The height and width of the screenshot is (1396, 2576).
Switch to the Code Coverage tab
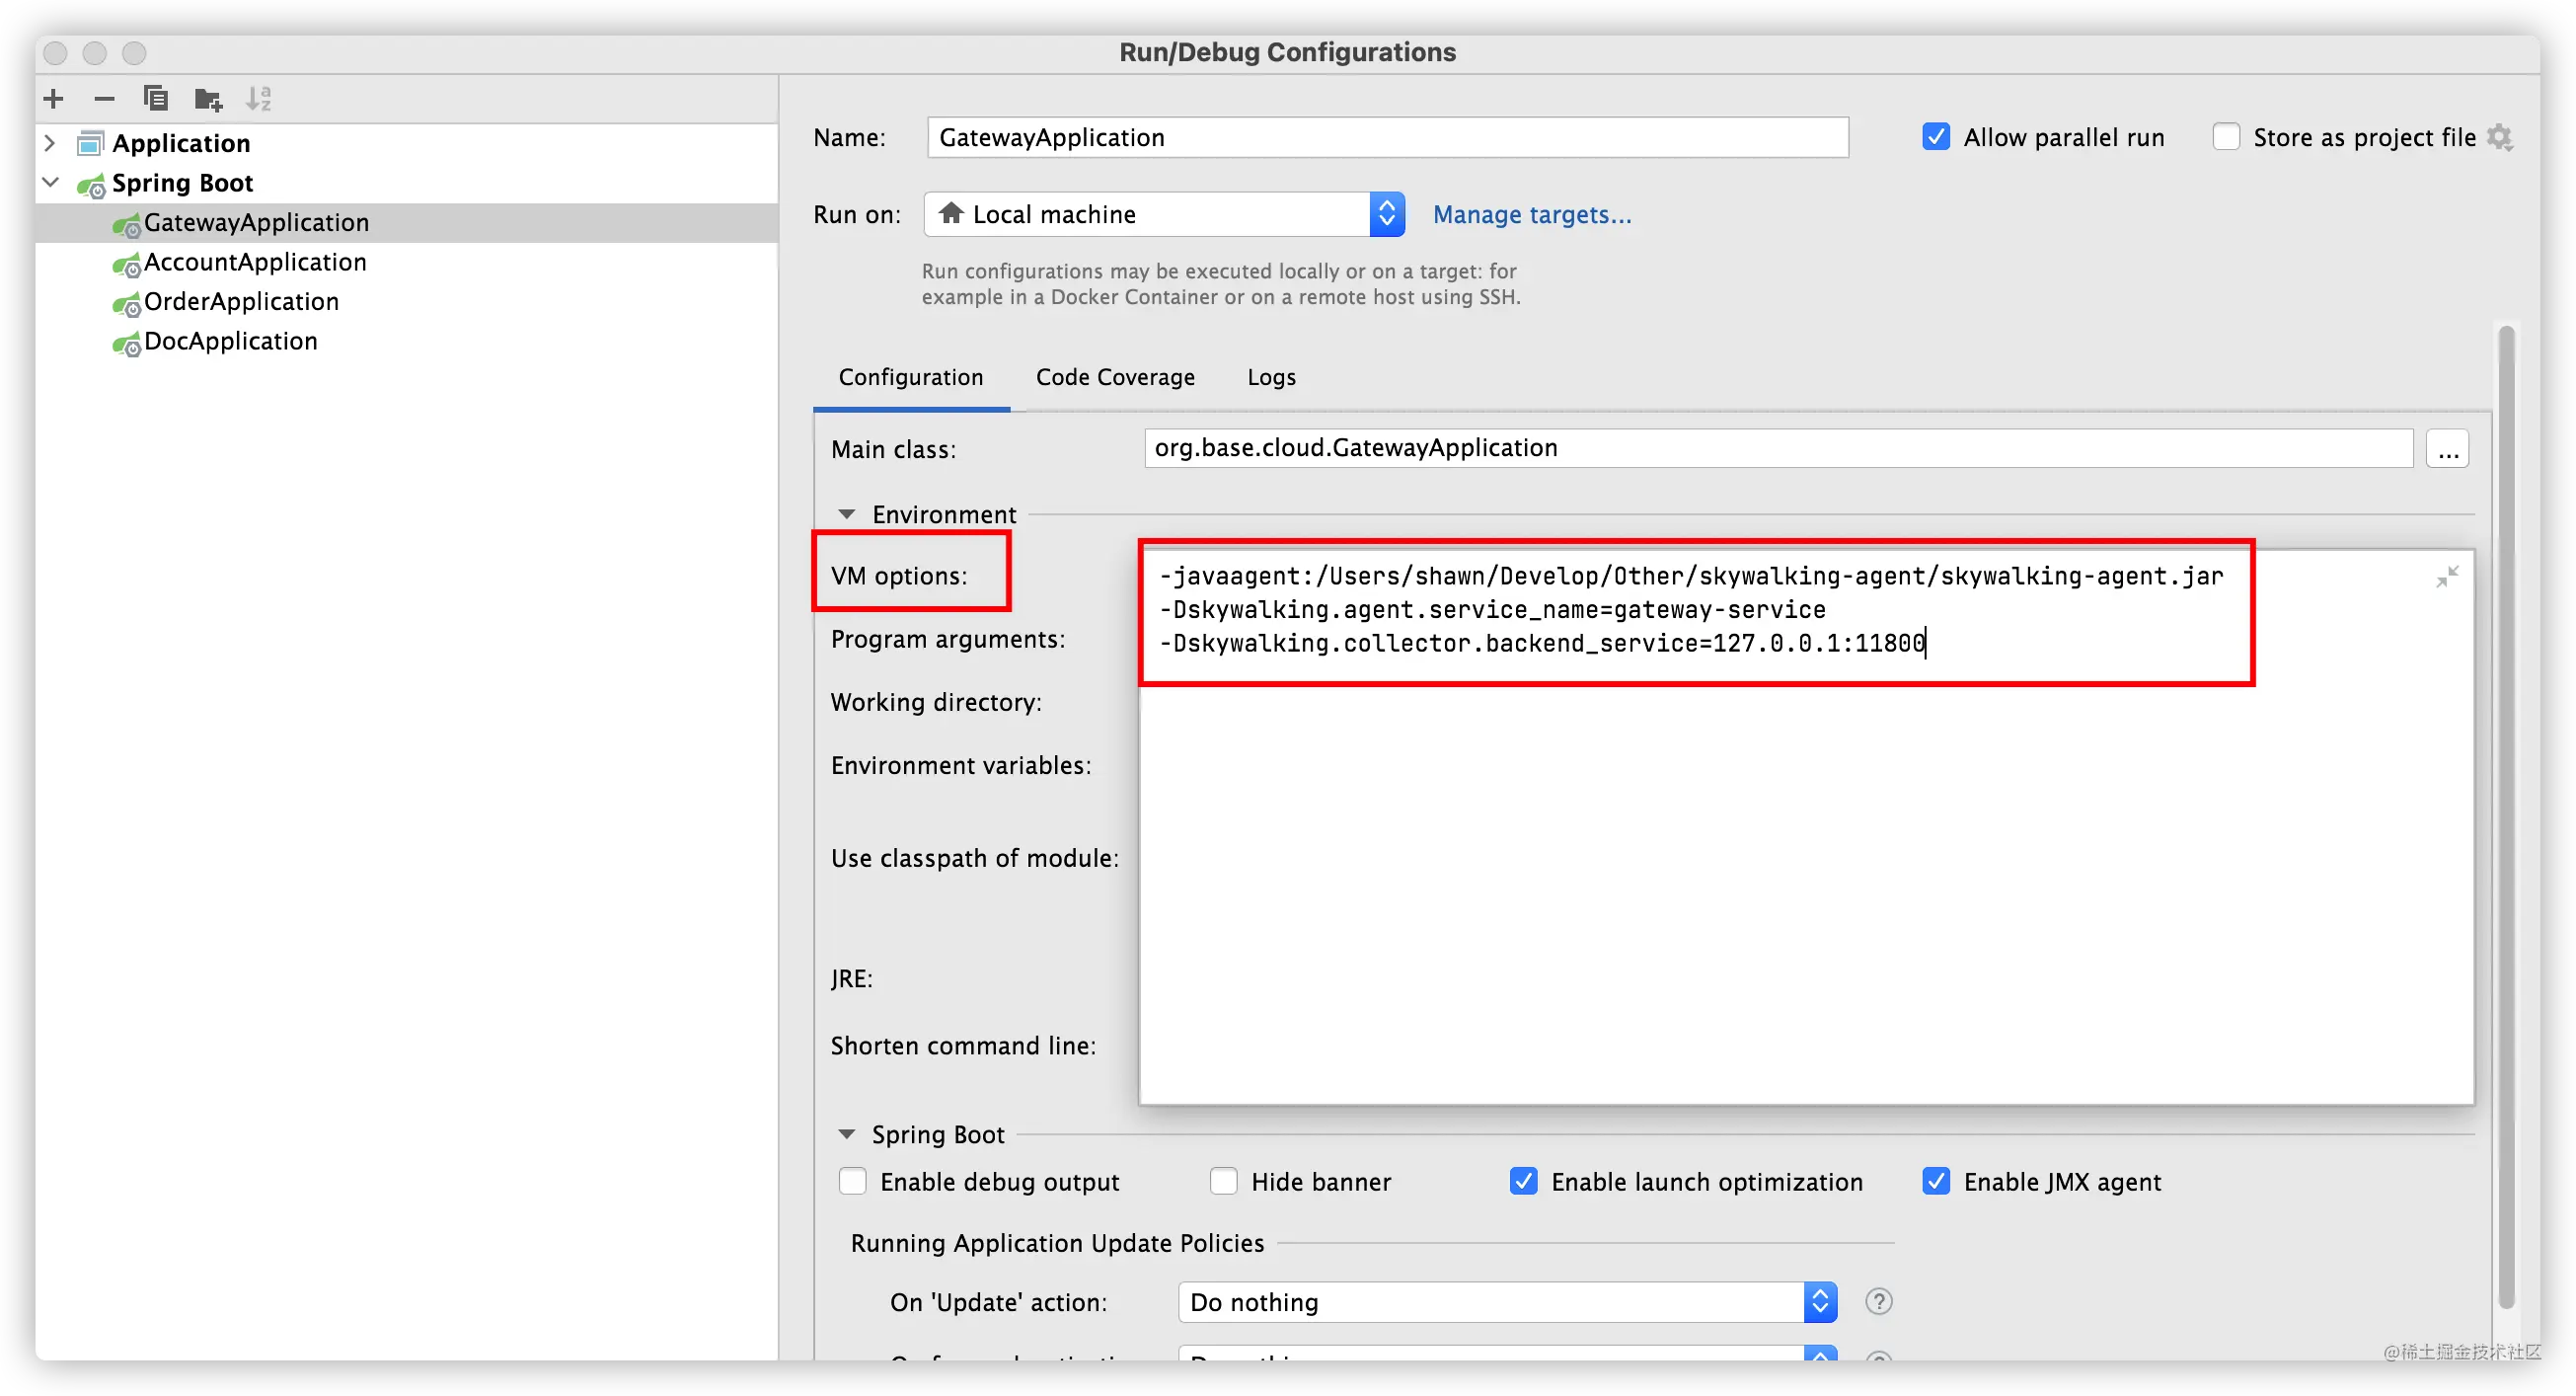pos(1115,377)
